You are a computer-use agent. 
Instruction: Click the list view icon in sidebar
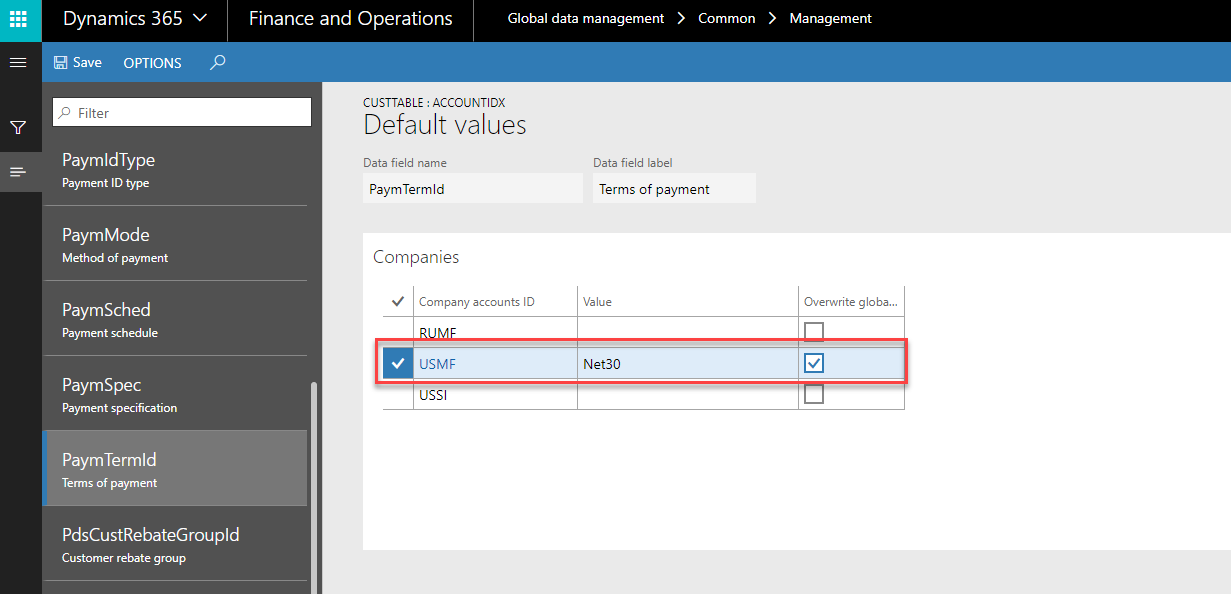pos(17,172)
